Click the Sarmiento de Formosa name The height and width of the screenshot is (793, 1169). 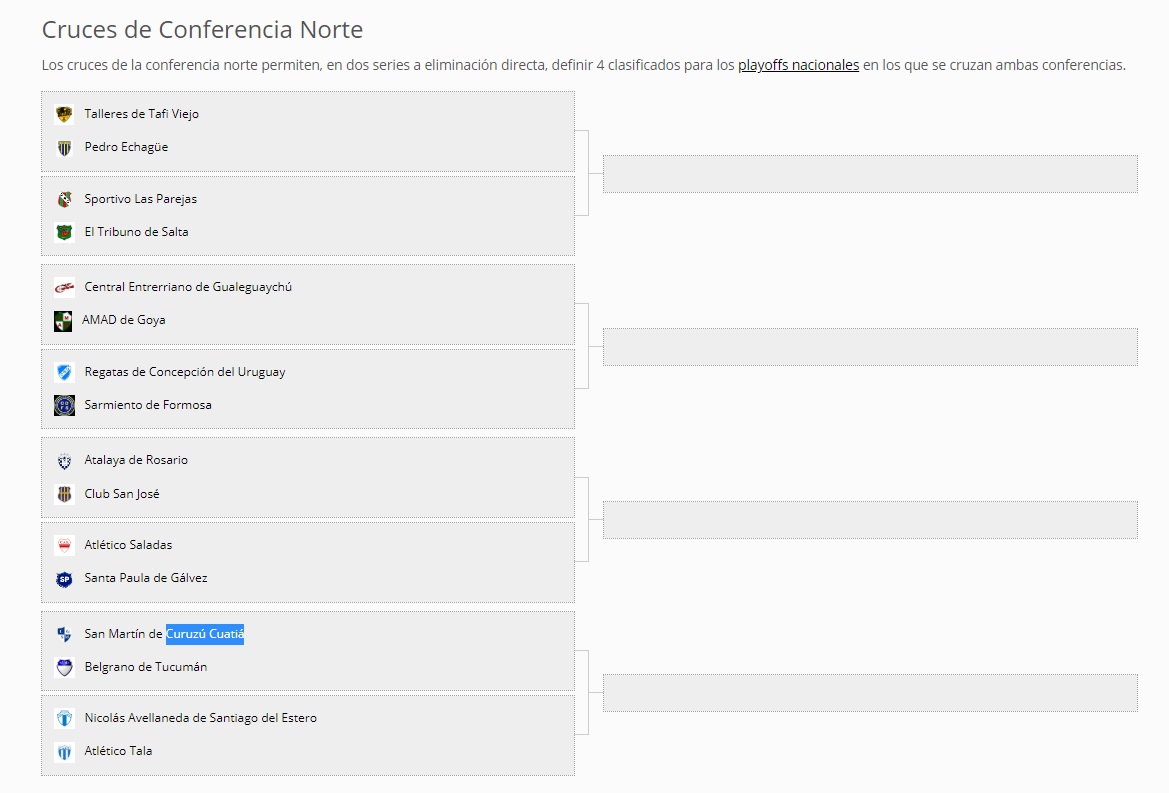click(148, 405)
